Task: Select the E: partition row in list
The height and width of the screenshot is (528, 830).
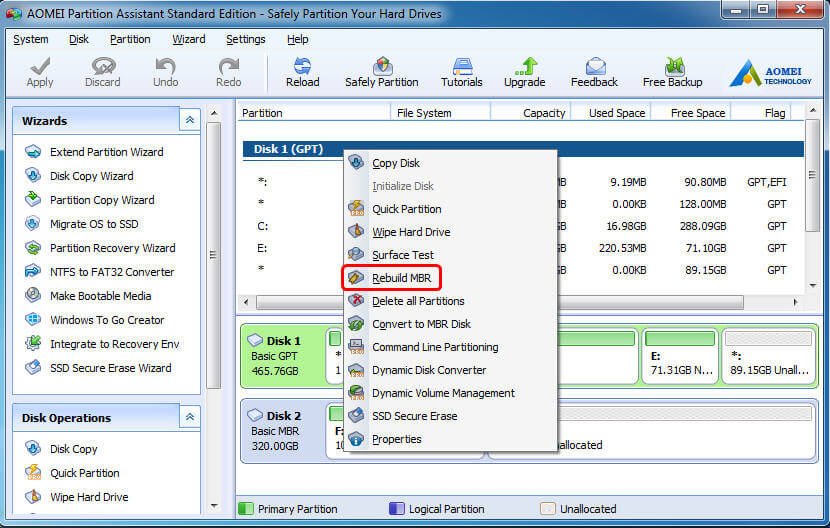Action: [x=523, y=248]
